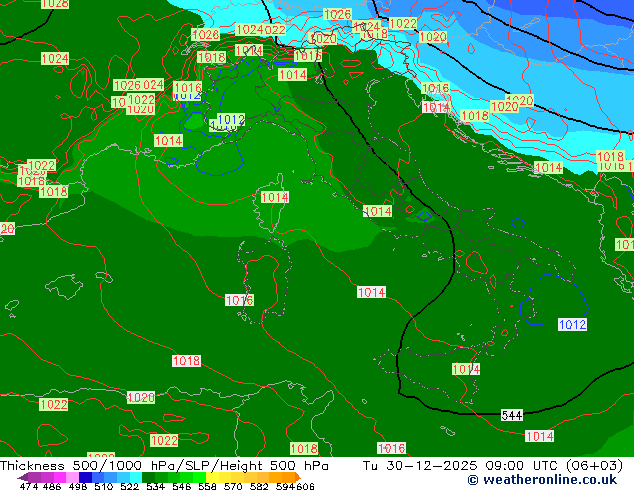Screen dimensions: 634x490
Task: Click the blue '1012' label over the Gulf of Genoa
Action: tap(231, 120)
